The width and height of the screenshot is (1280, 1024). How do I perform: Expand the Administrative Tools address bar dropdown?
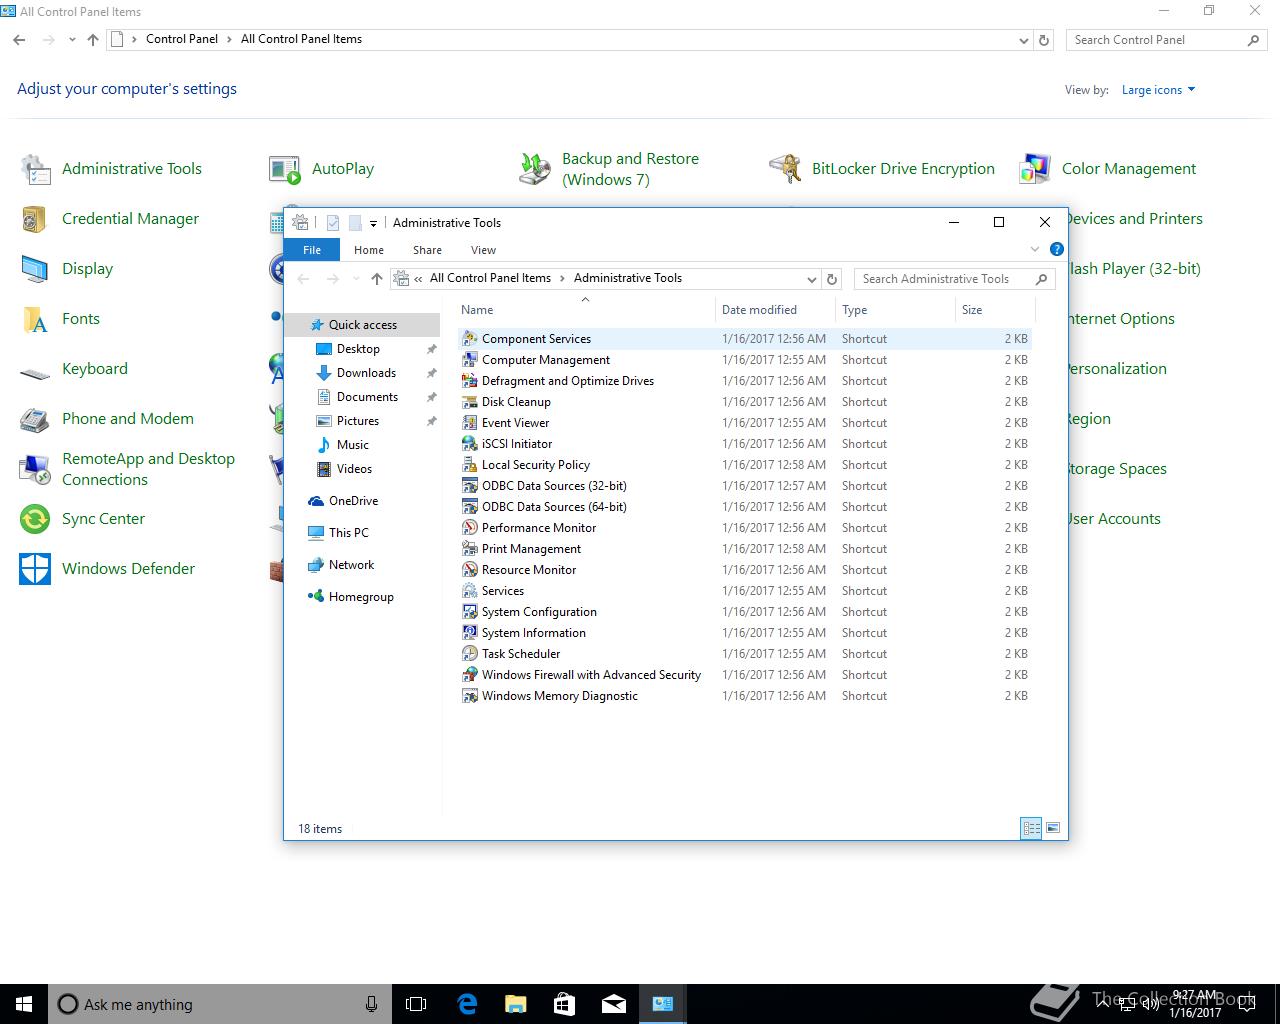[x=812, y=279]
